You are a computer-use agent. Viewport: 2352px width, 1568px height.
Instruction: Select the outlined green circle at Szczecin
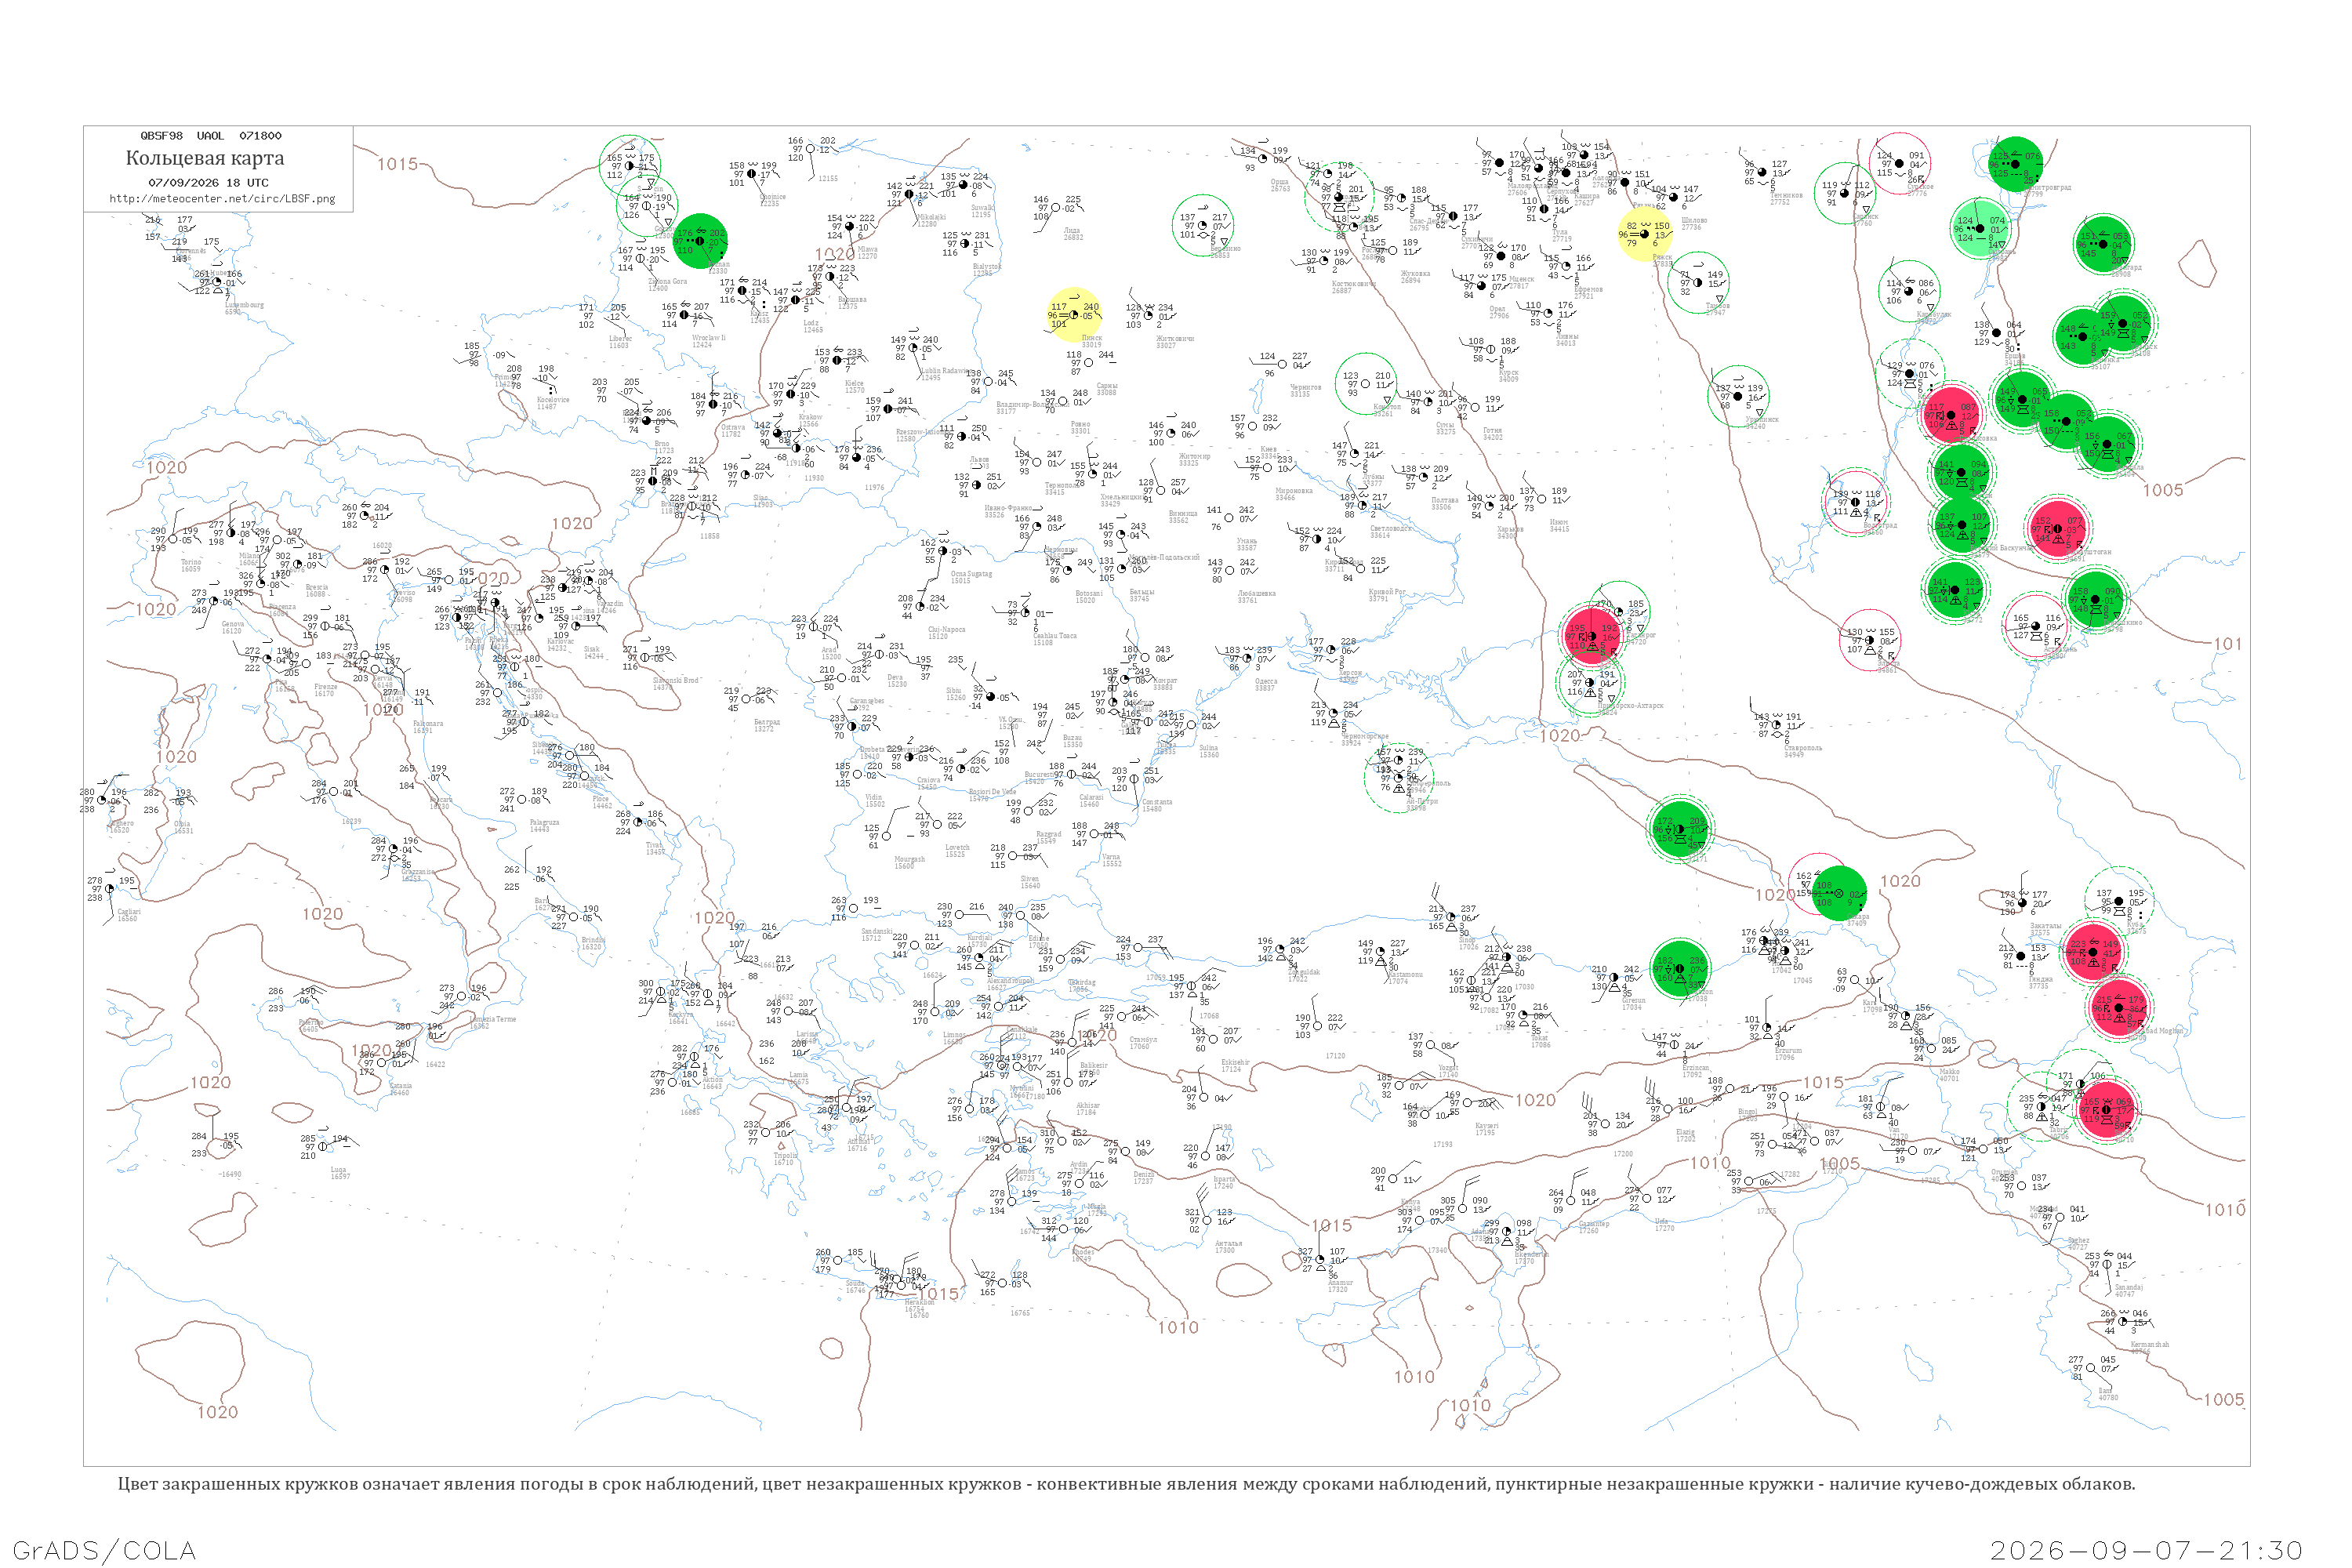point(630,165)
